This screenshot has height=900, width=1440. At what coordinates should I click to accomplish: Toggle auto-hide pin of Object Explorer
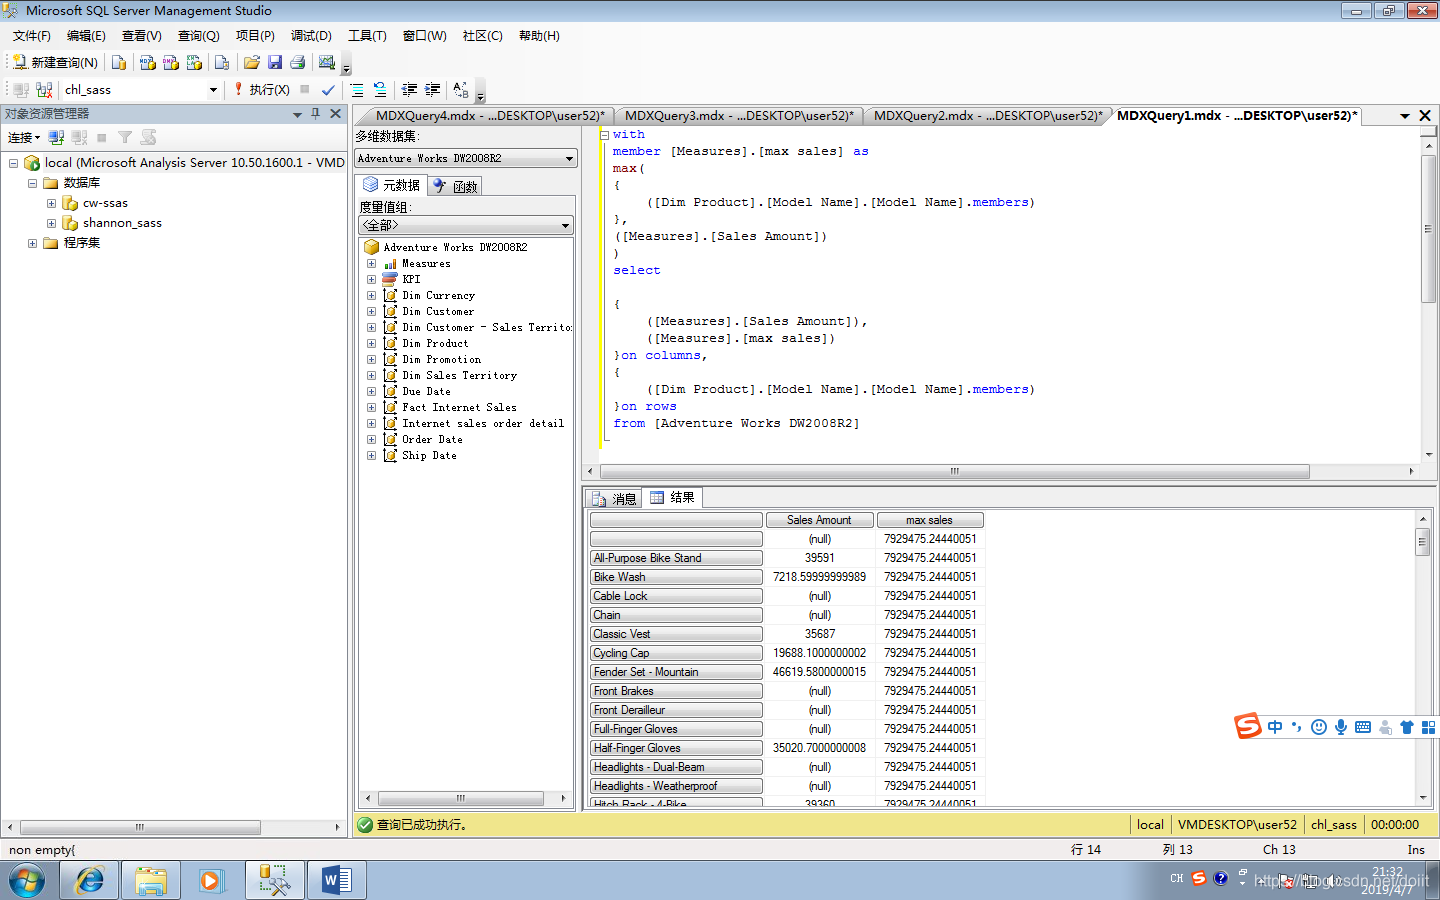click(x=316, y=114)
